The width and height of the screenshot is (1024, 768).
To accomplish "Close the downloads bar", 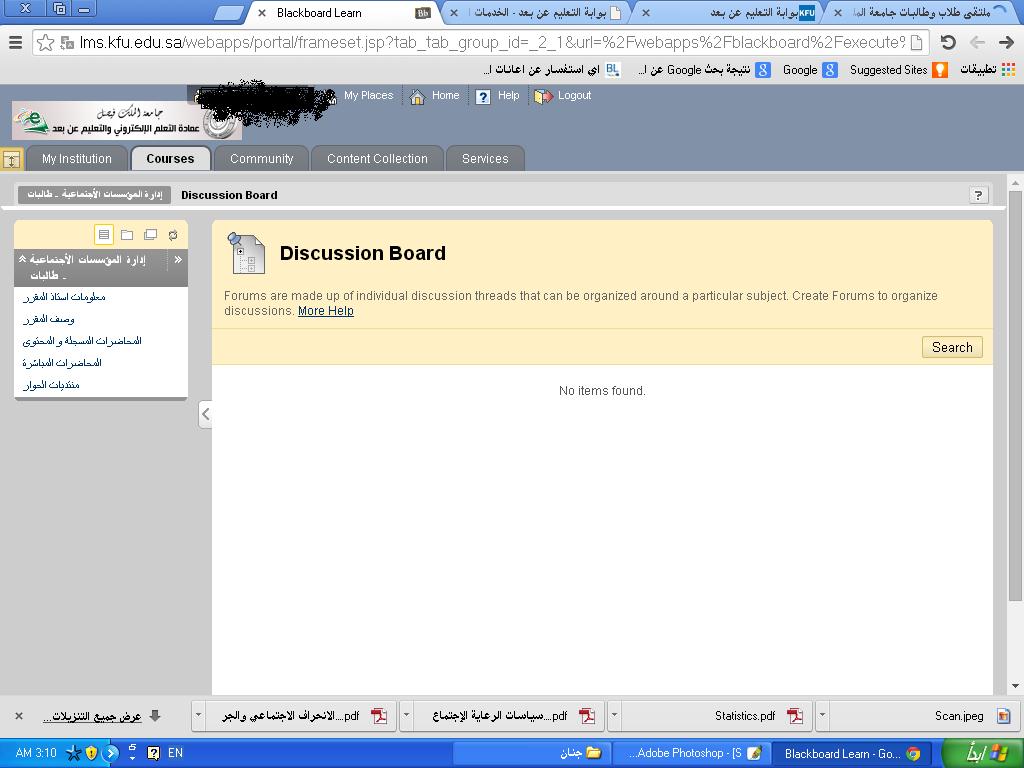I will (19, 716).
